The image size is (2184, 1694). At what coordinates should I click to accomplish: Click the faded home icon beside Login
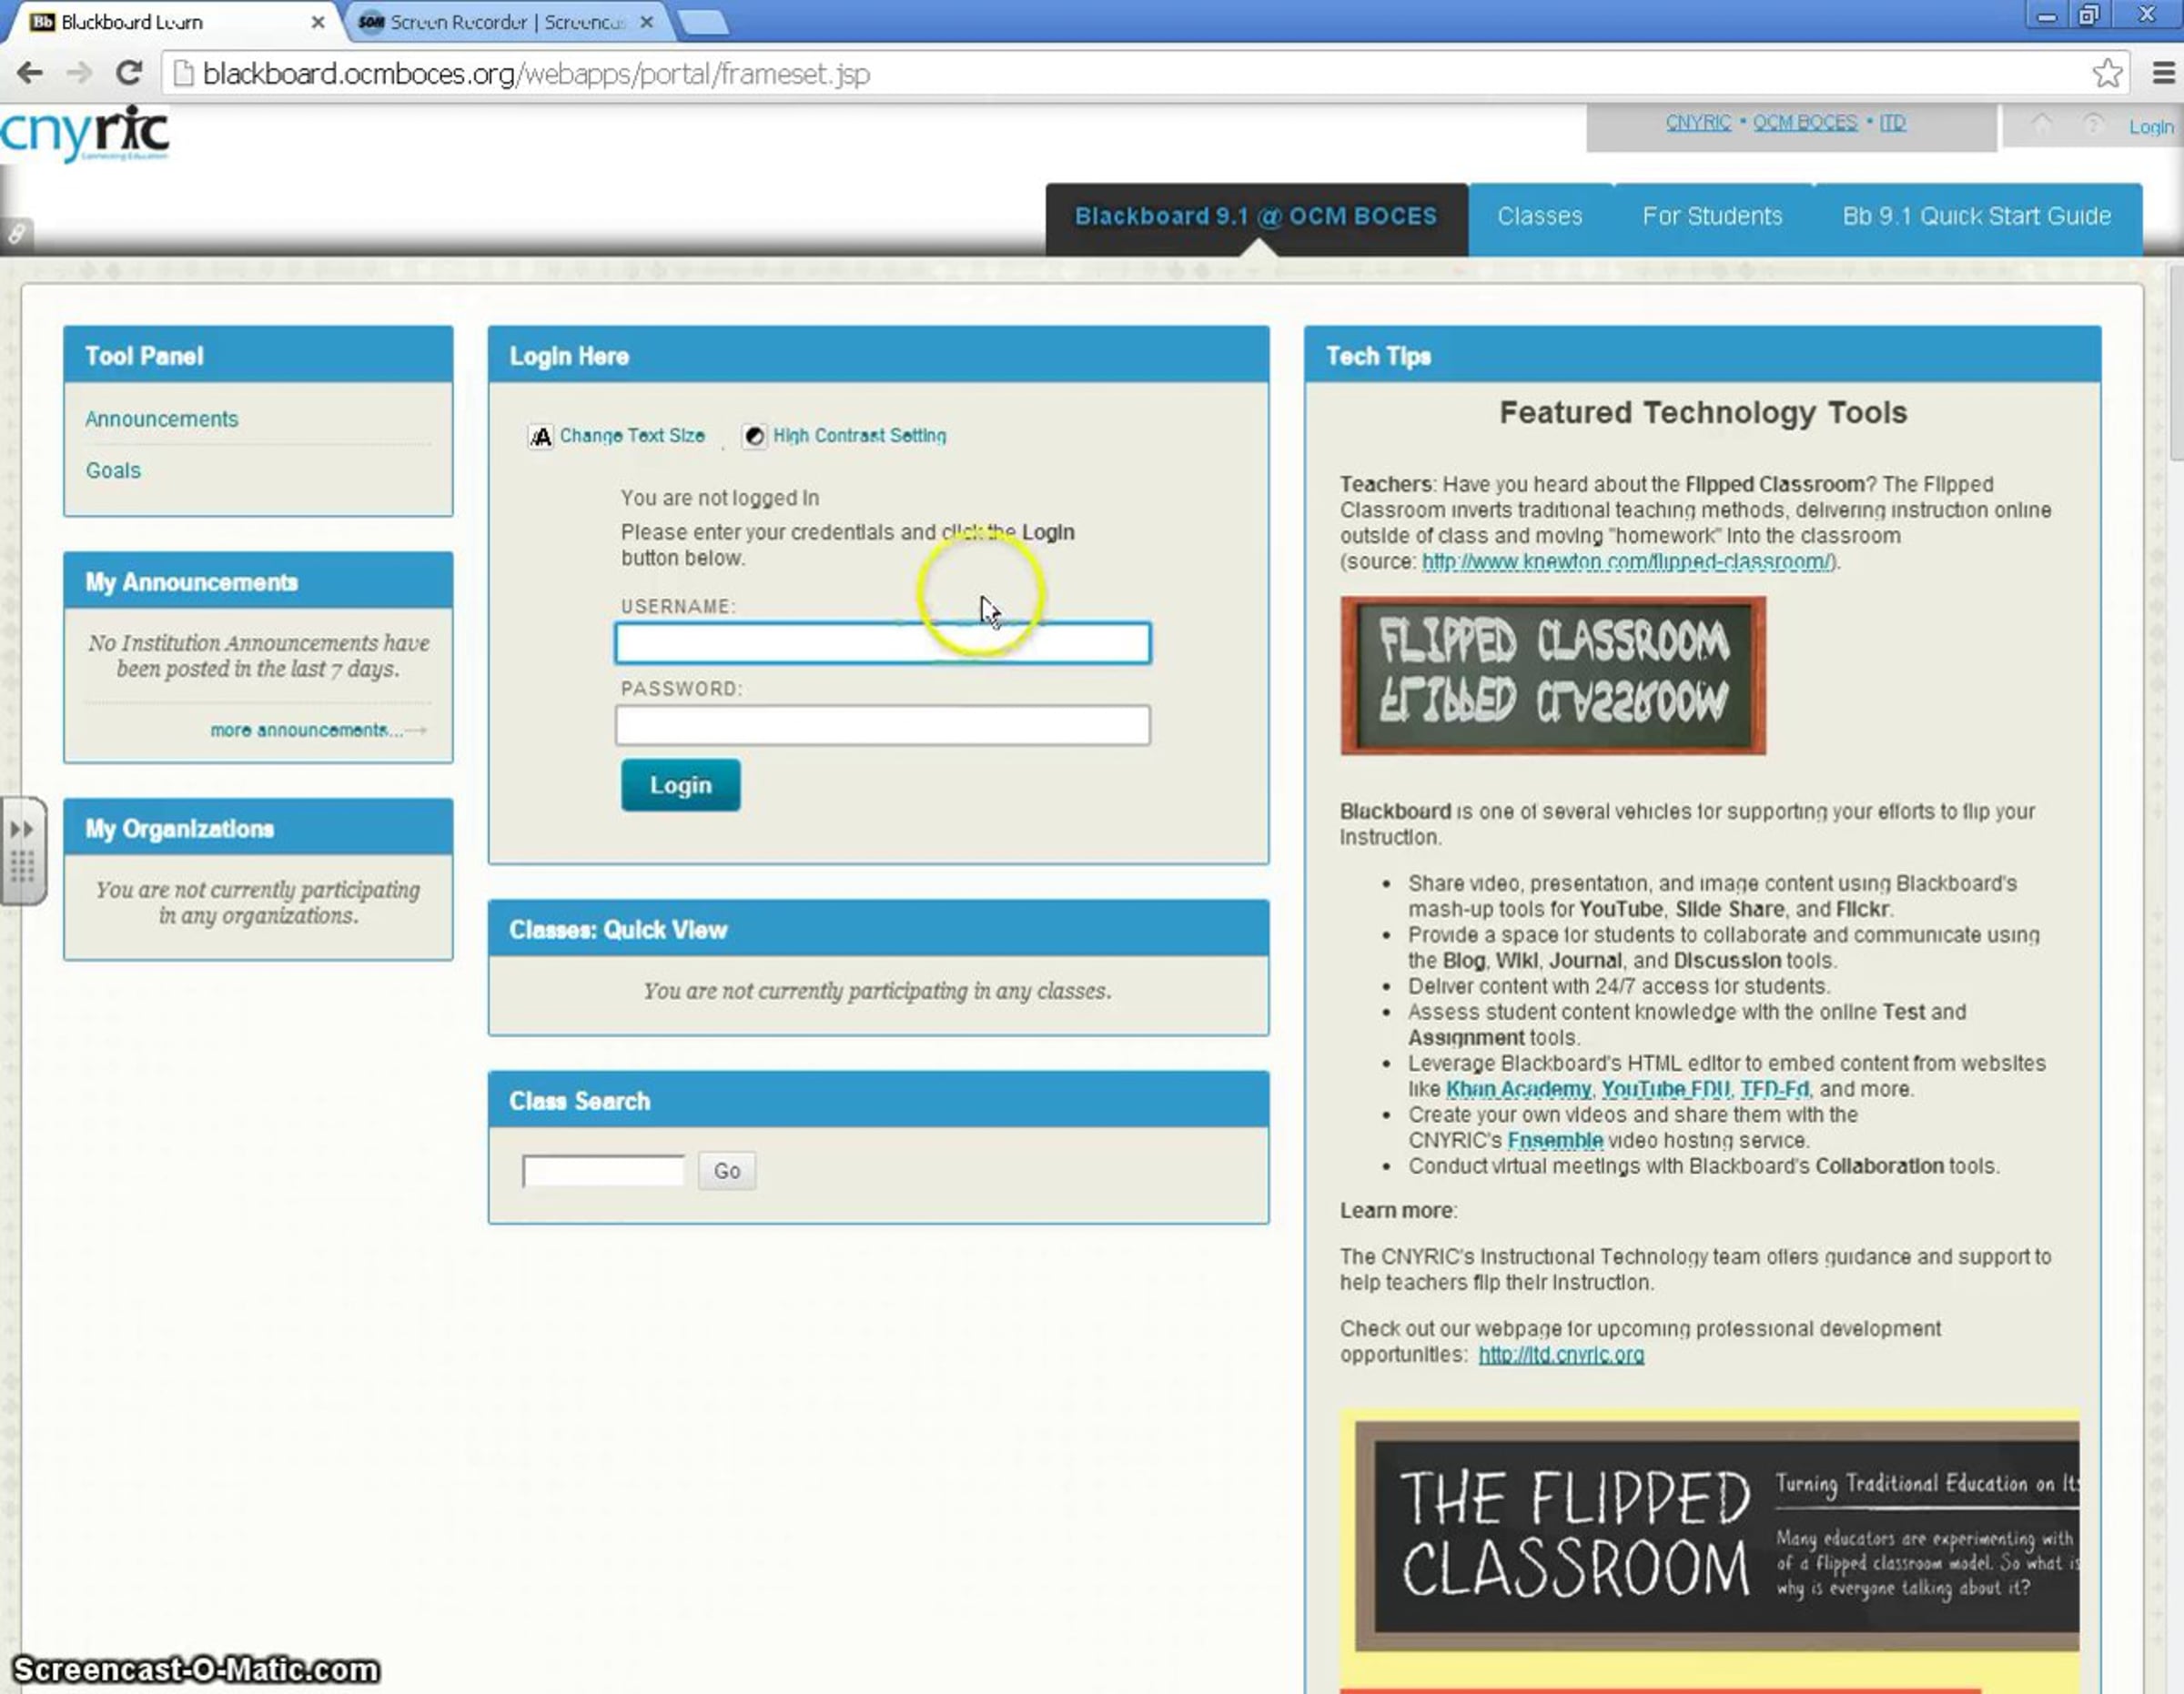[2041, 124]
